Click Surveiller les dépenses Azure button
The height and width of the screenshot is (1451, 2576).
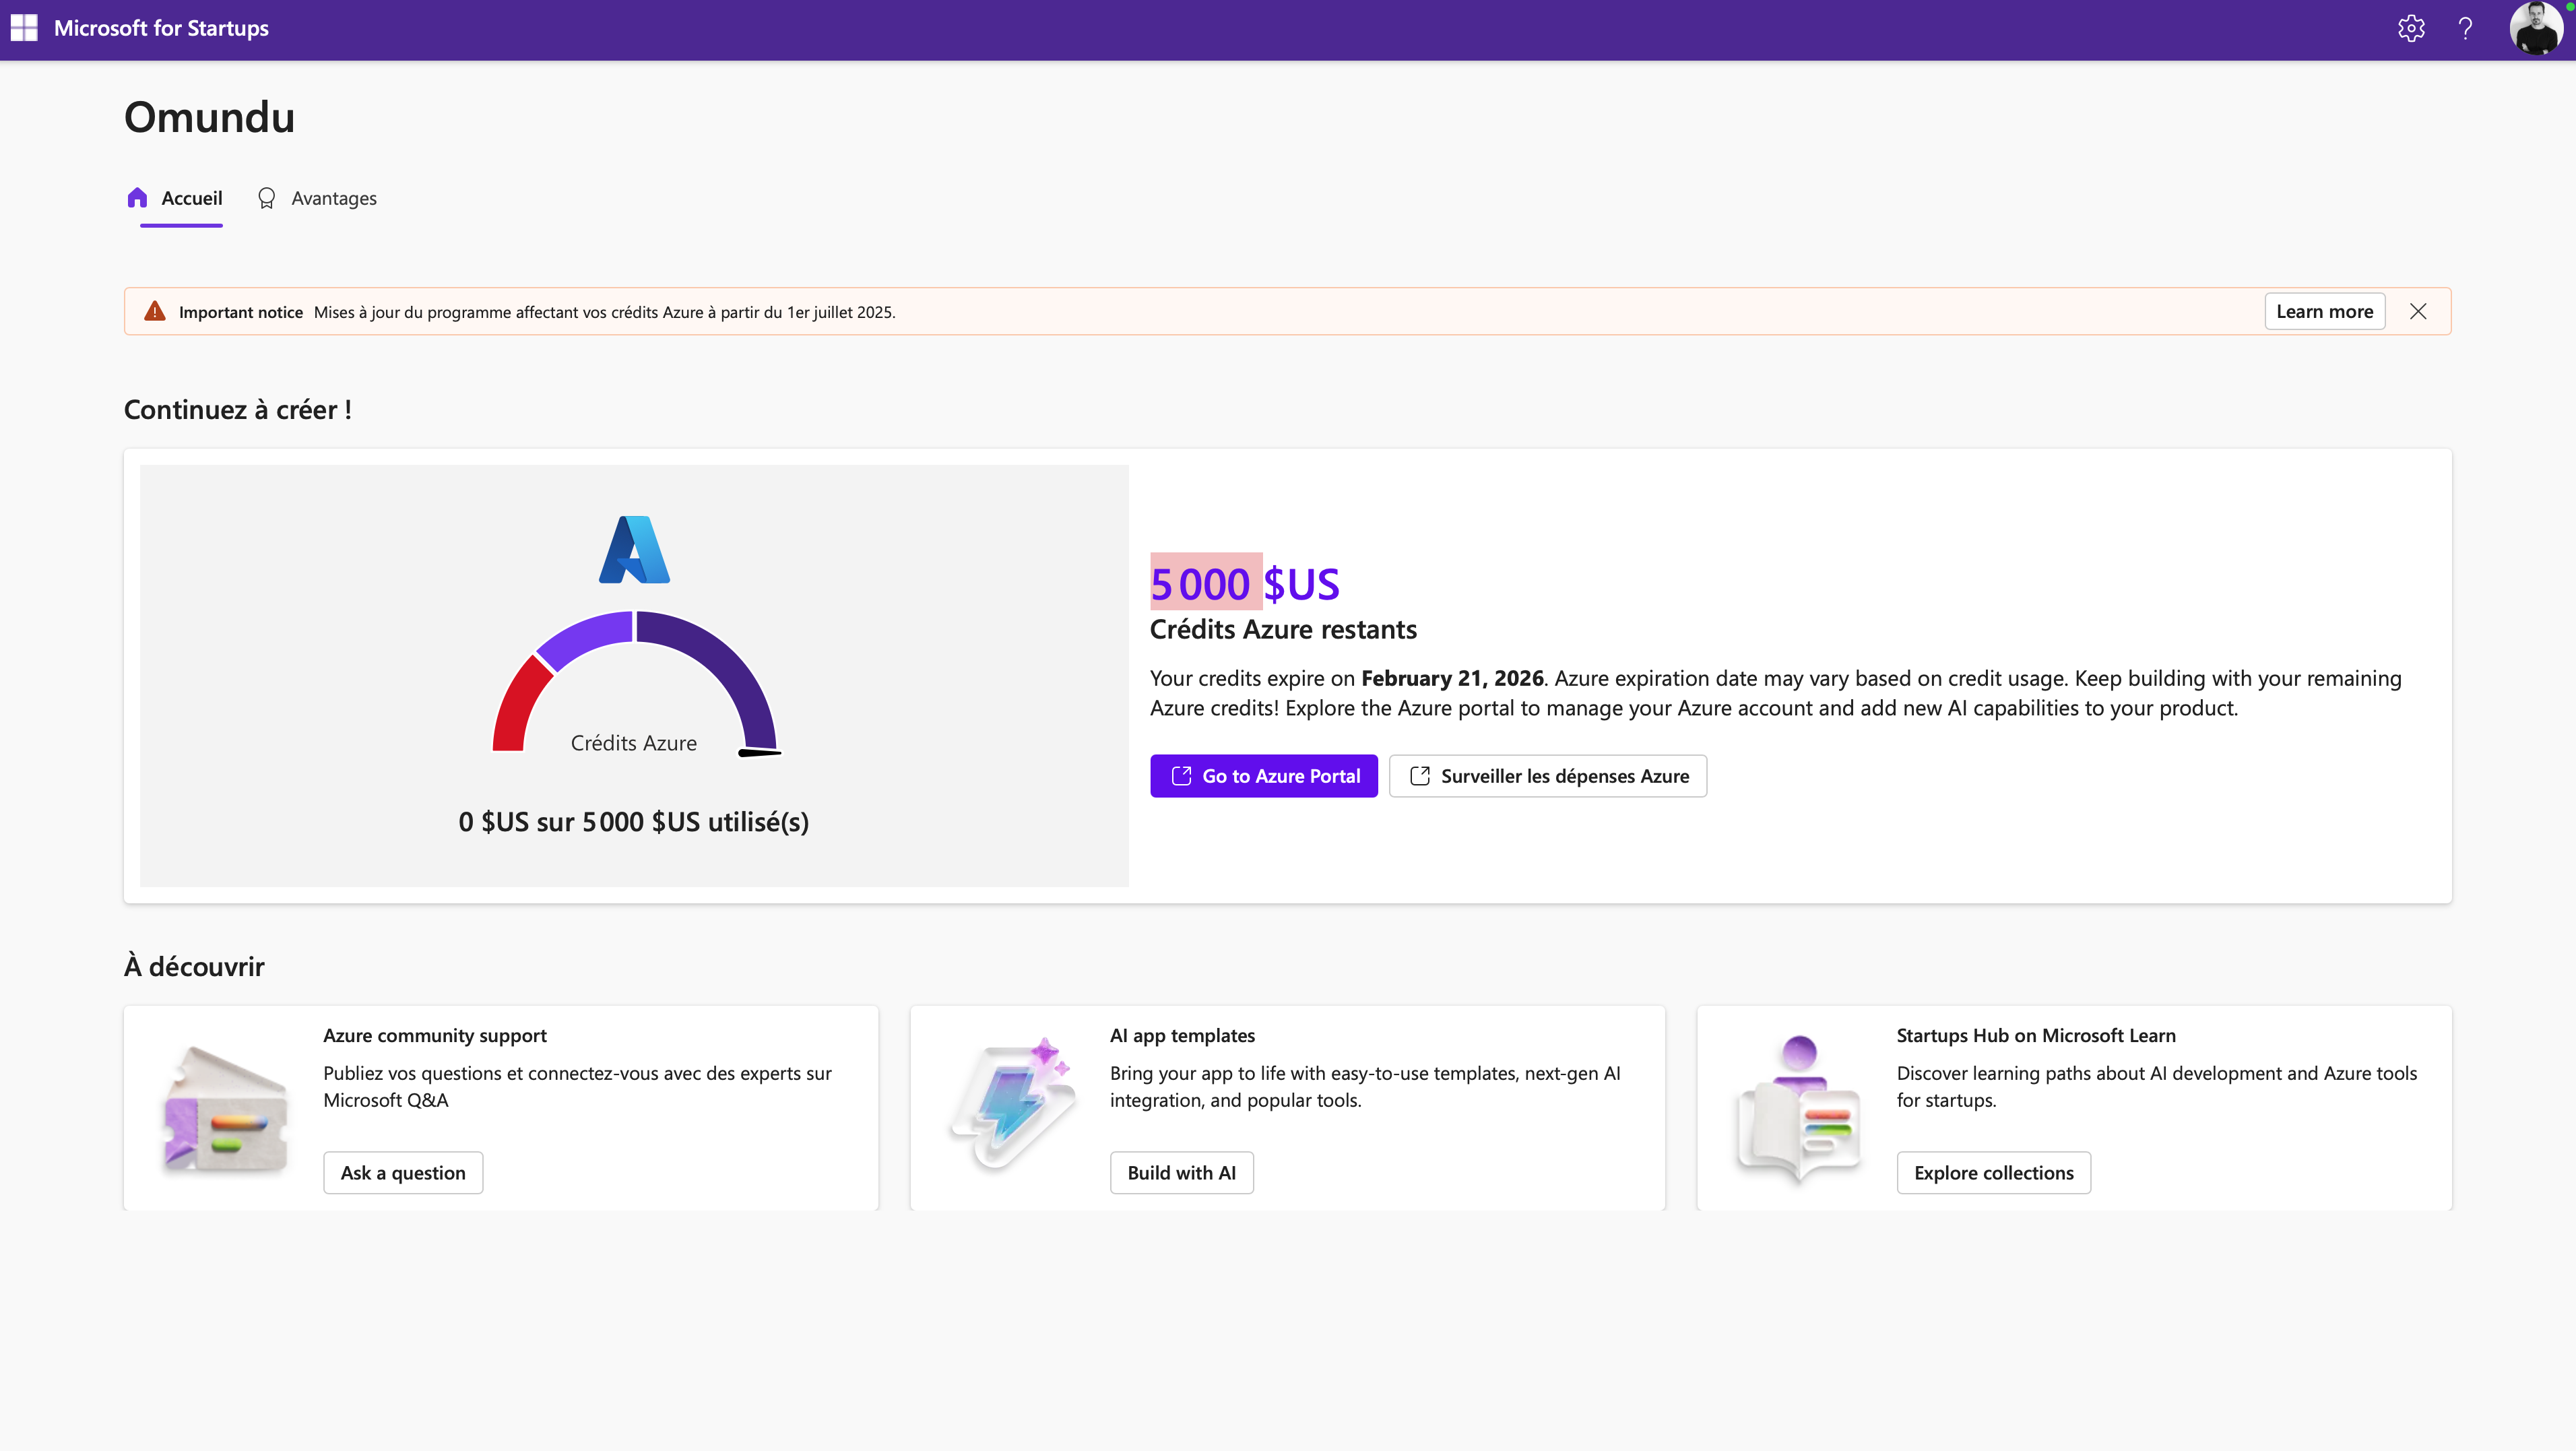pos(1548,776)
